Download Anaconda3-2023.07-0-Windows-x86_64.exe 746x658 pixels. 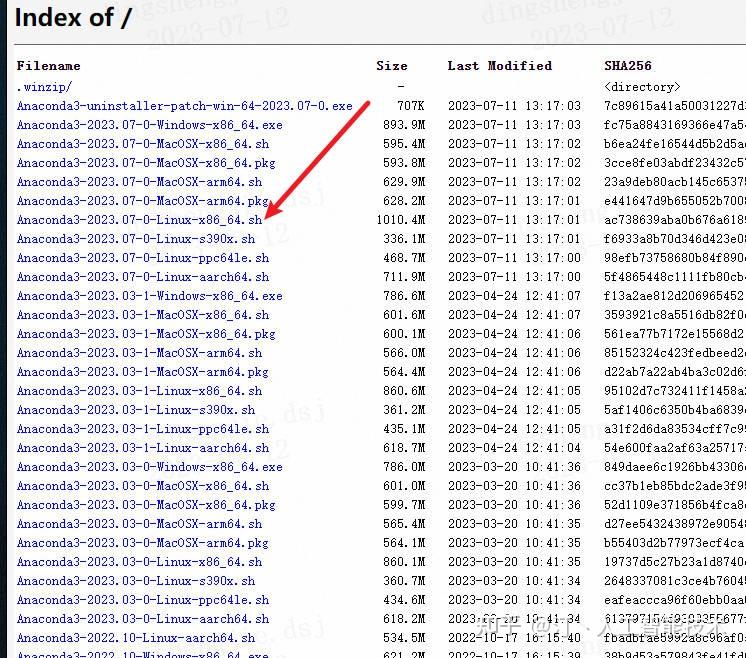149,125
